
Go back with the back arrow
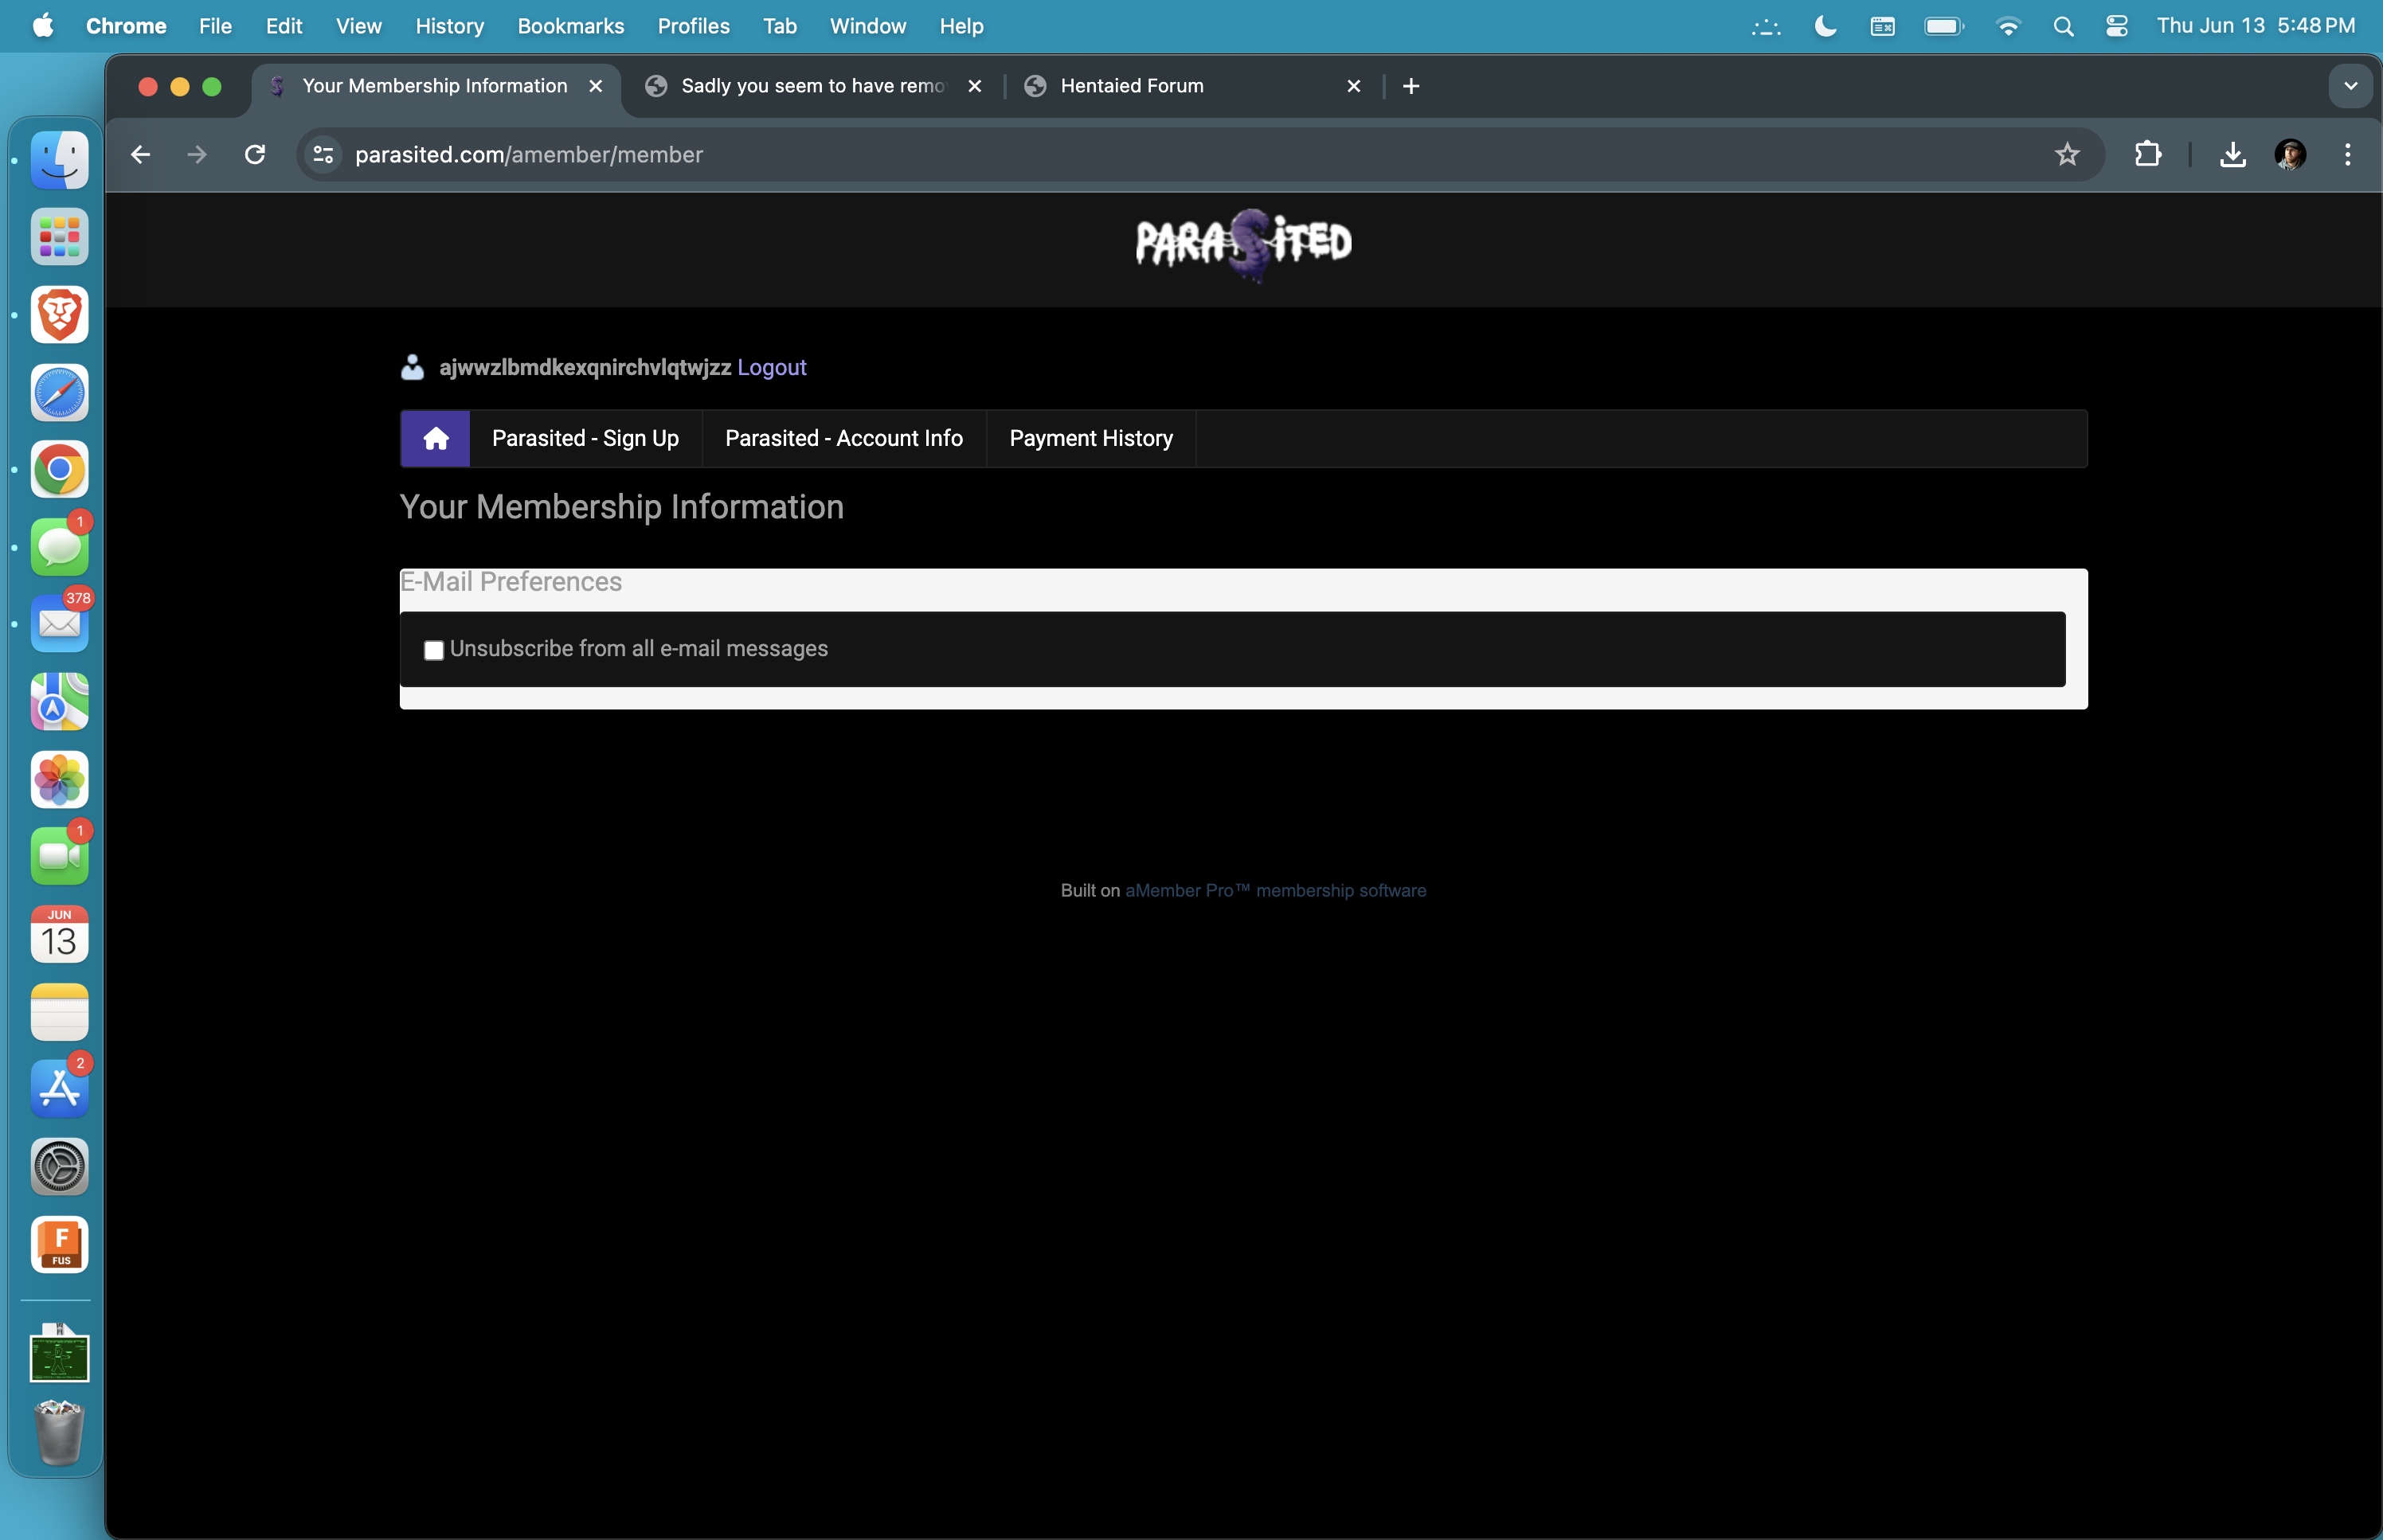point(140,154)
